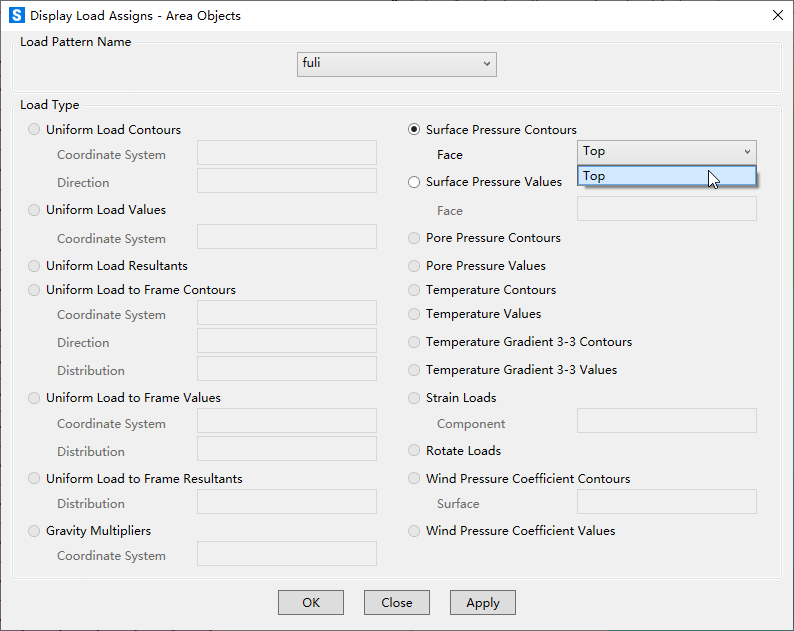The height and width of the screenshot is (631, 794).
Task: Select the Pore Pressure Contours radio option
Action: [x=414, y=238]
